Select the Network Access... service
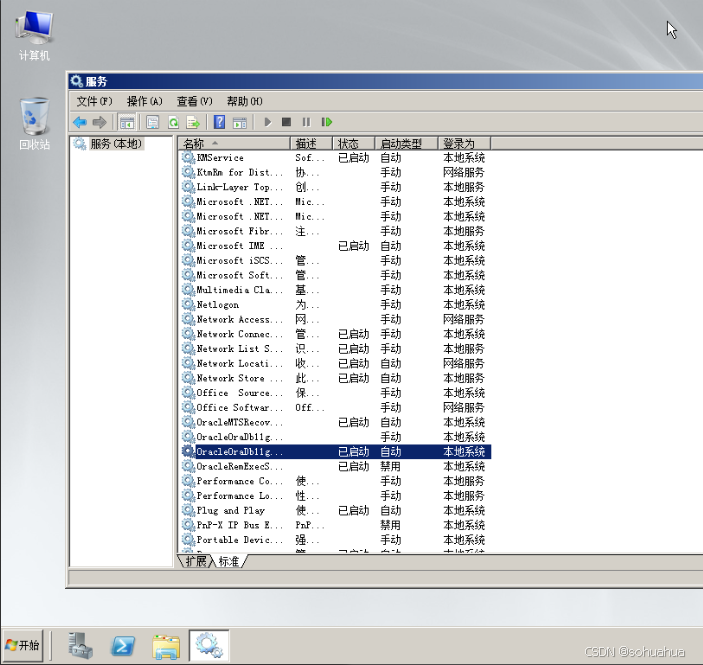This screenshot has width=703, height=665. tap(336, 320)
